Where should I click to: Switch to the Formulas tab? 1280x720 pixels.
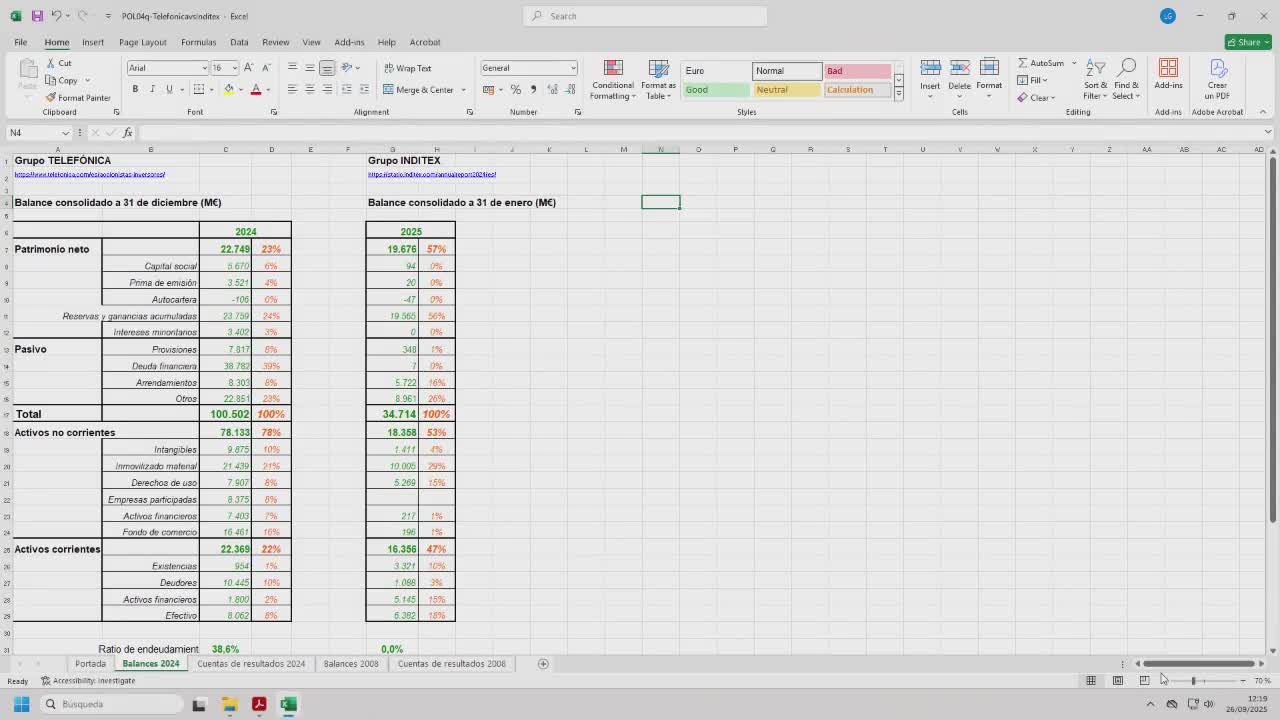(x=199, y=42)
